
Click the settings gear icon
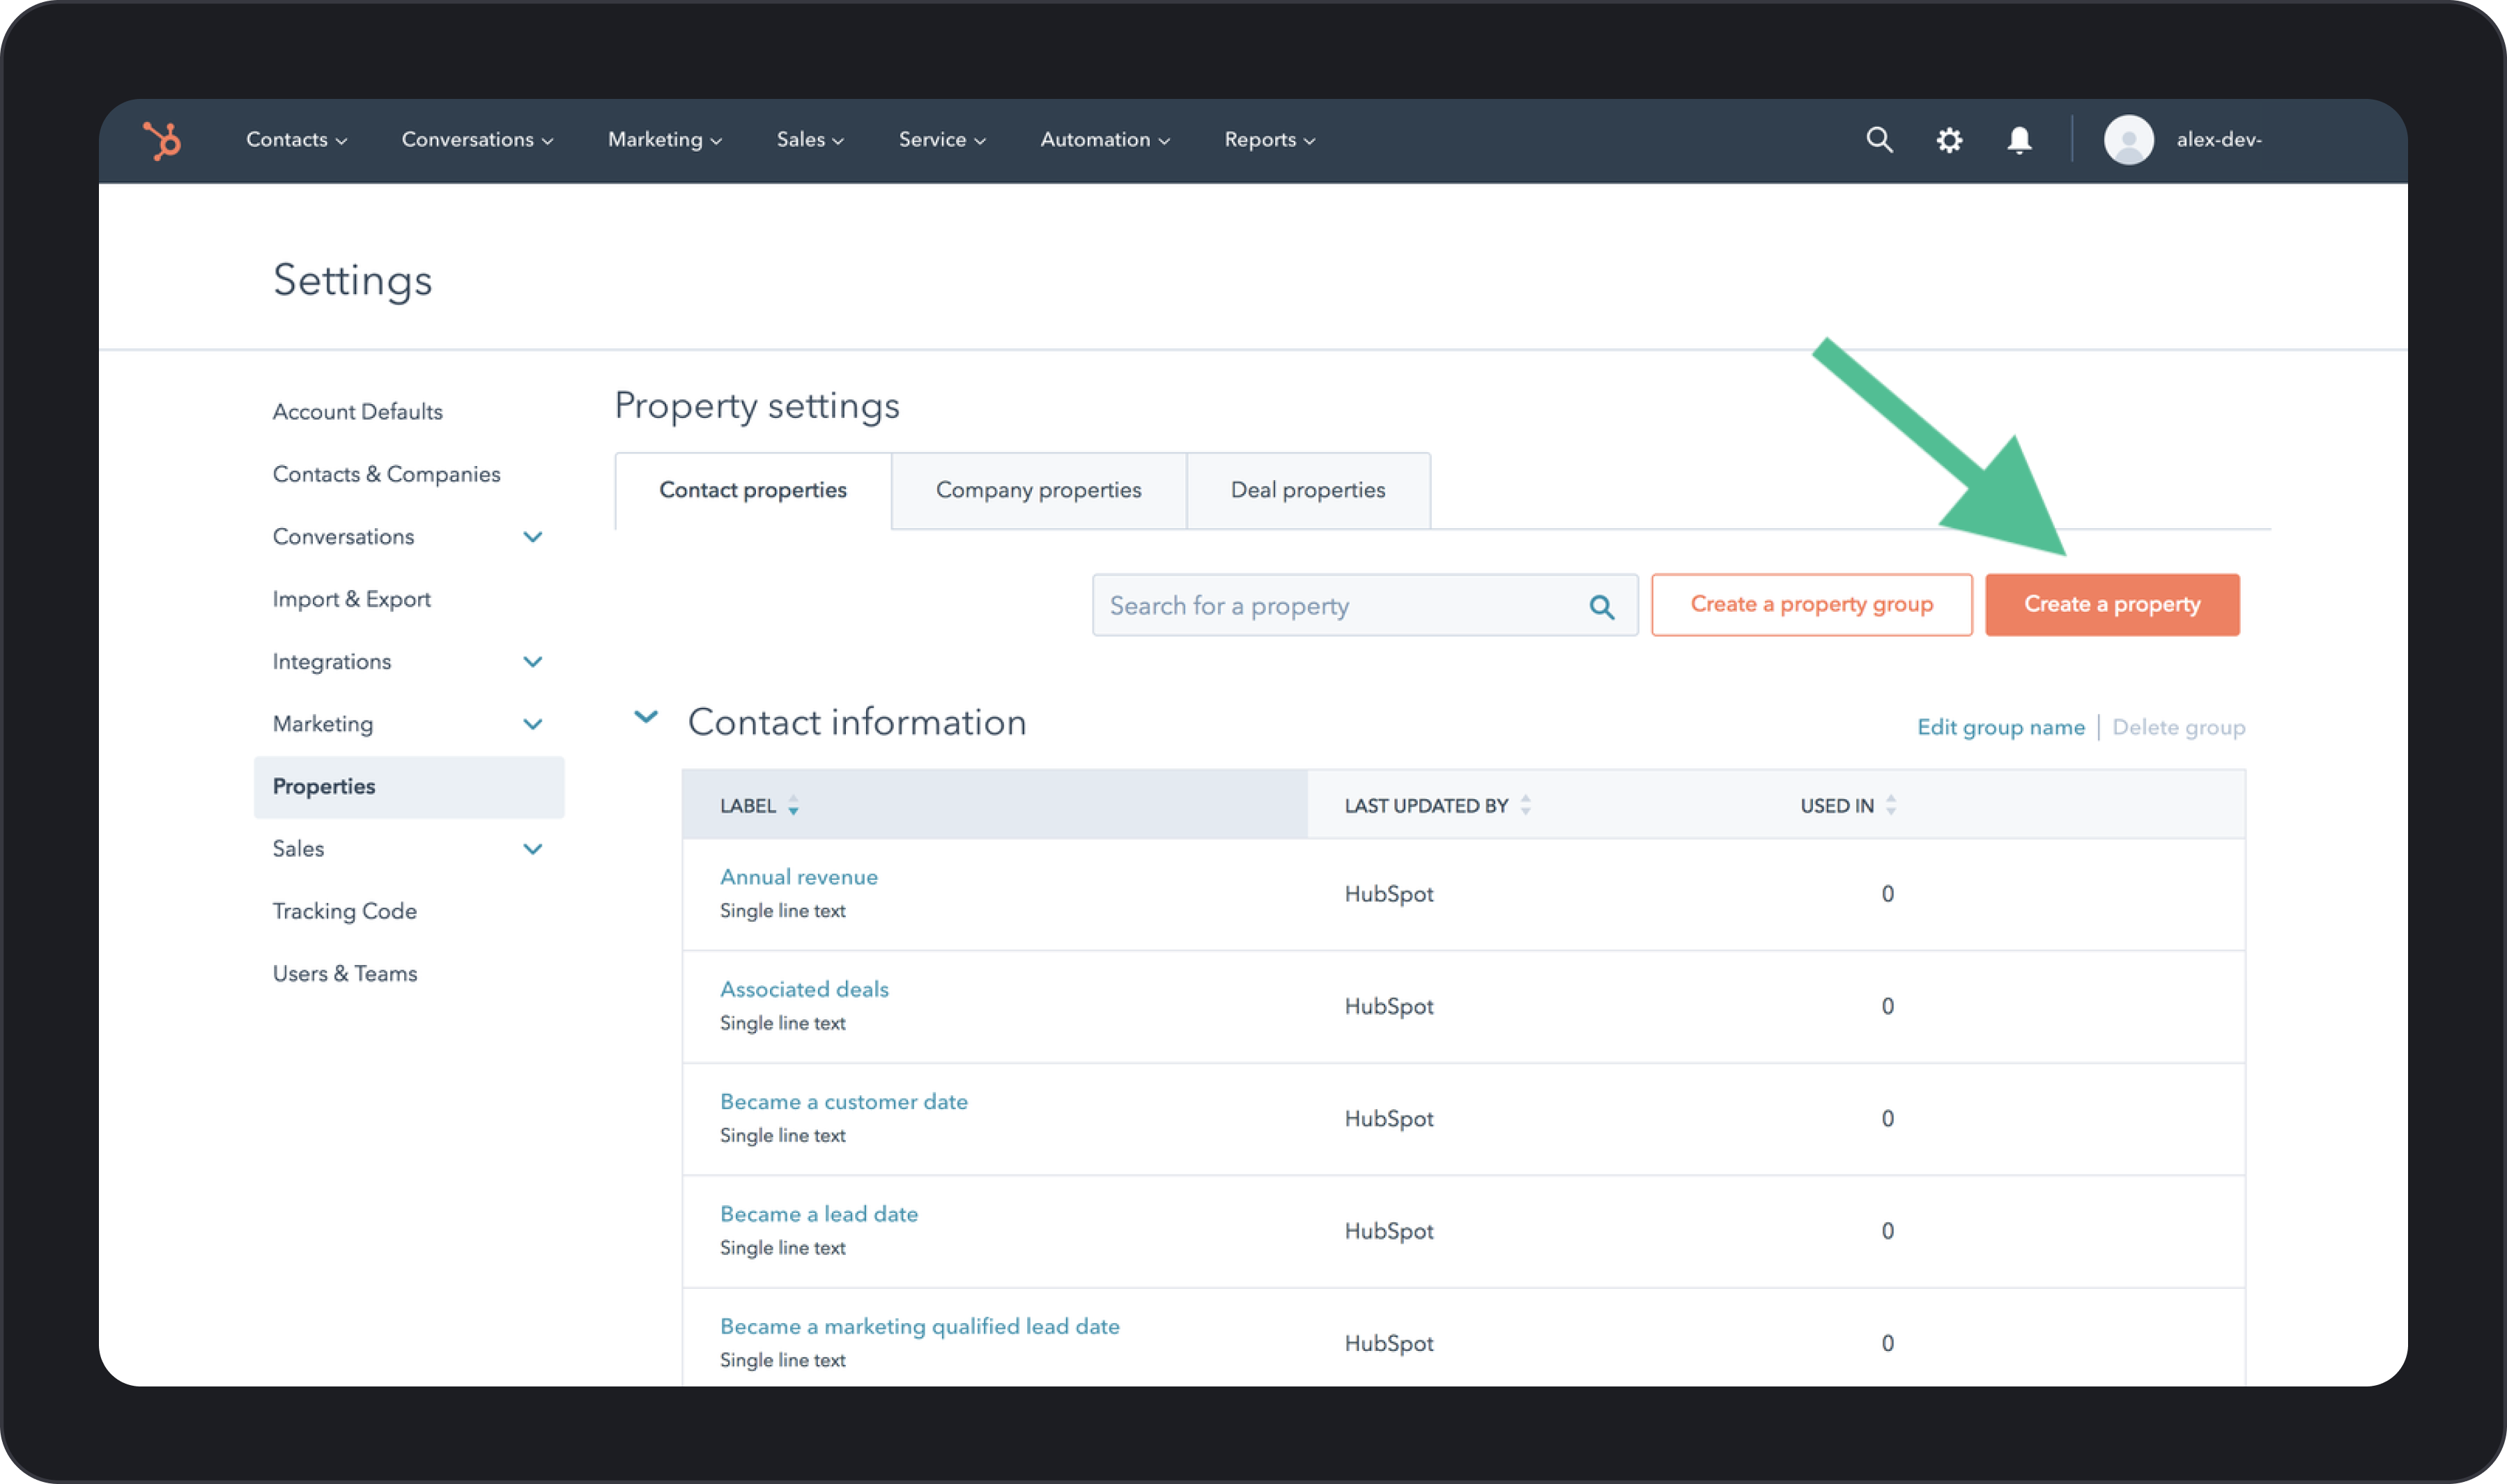coord(1949,140)
